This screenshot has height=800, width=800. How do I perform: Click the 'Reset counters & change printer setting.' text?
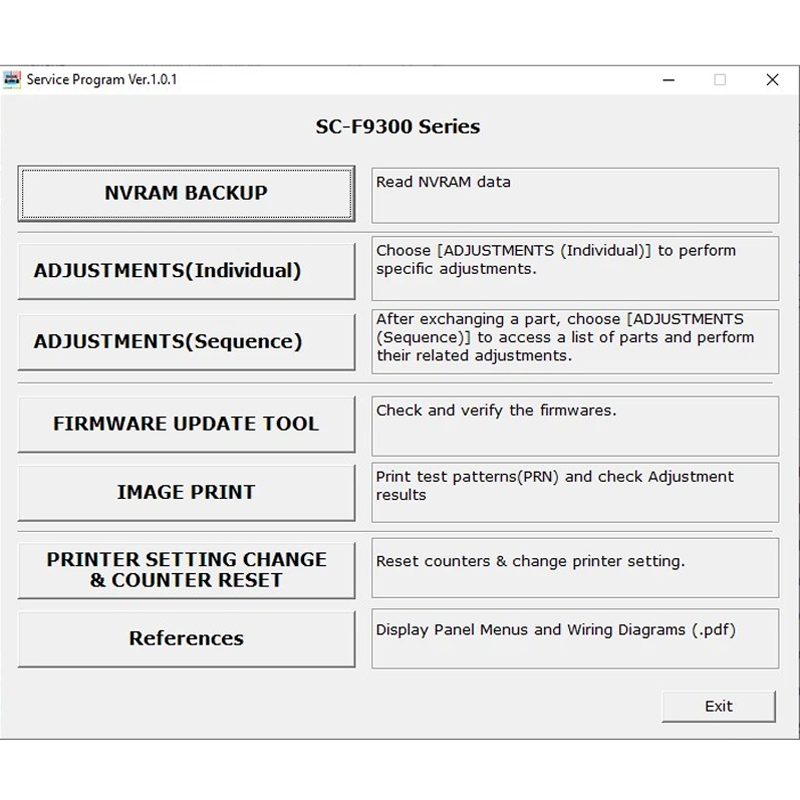530,561
